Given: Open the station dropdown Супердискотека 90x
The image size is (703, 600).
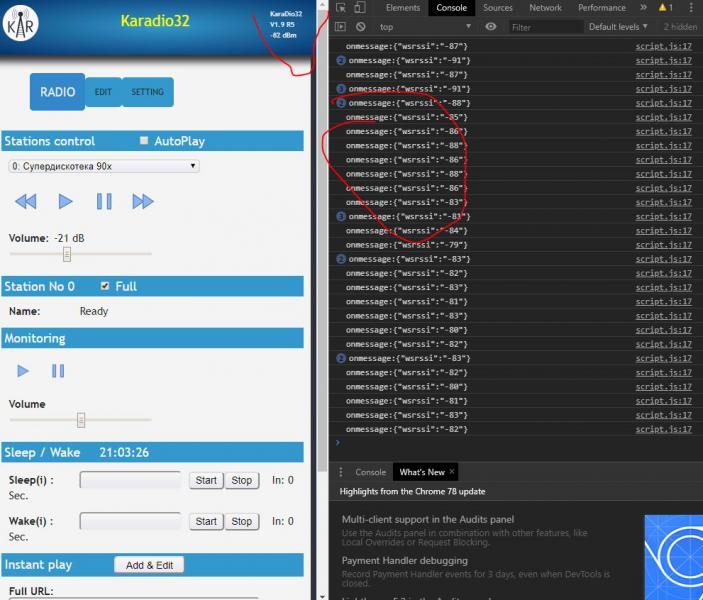Looking at the screenshot, I should pos(104,166).
